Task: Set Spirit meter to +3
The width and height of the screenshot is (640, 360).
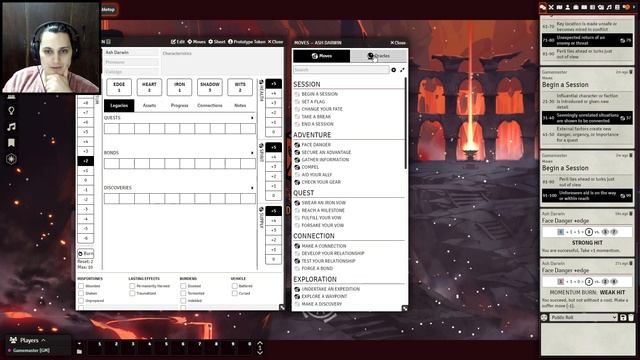Action: 273,167
